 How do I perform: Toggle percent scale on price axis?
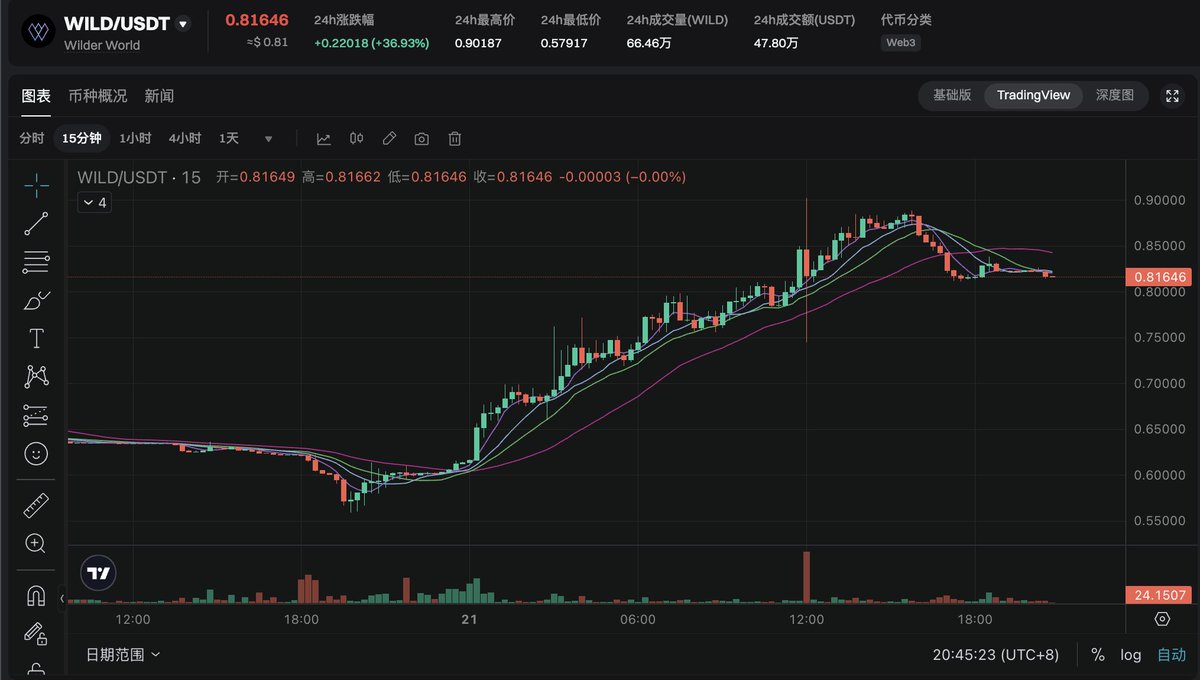(1098, 655)
